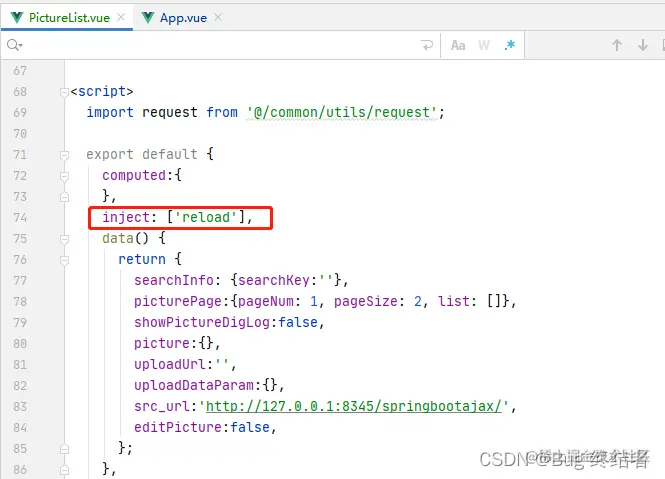Click the picturePage property text
Viewport: 665px width, 479px height.
(x=178, y=301)
